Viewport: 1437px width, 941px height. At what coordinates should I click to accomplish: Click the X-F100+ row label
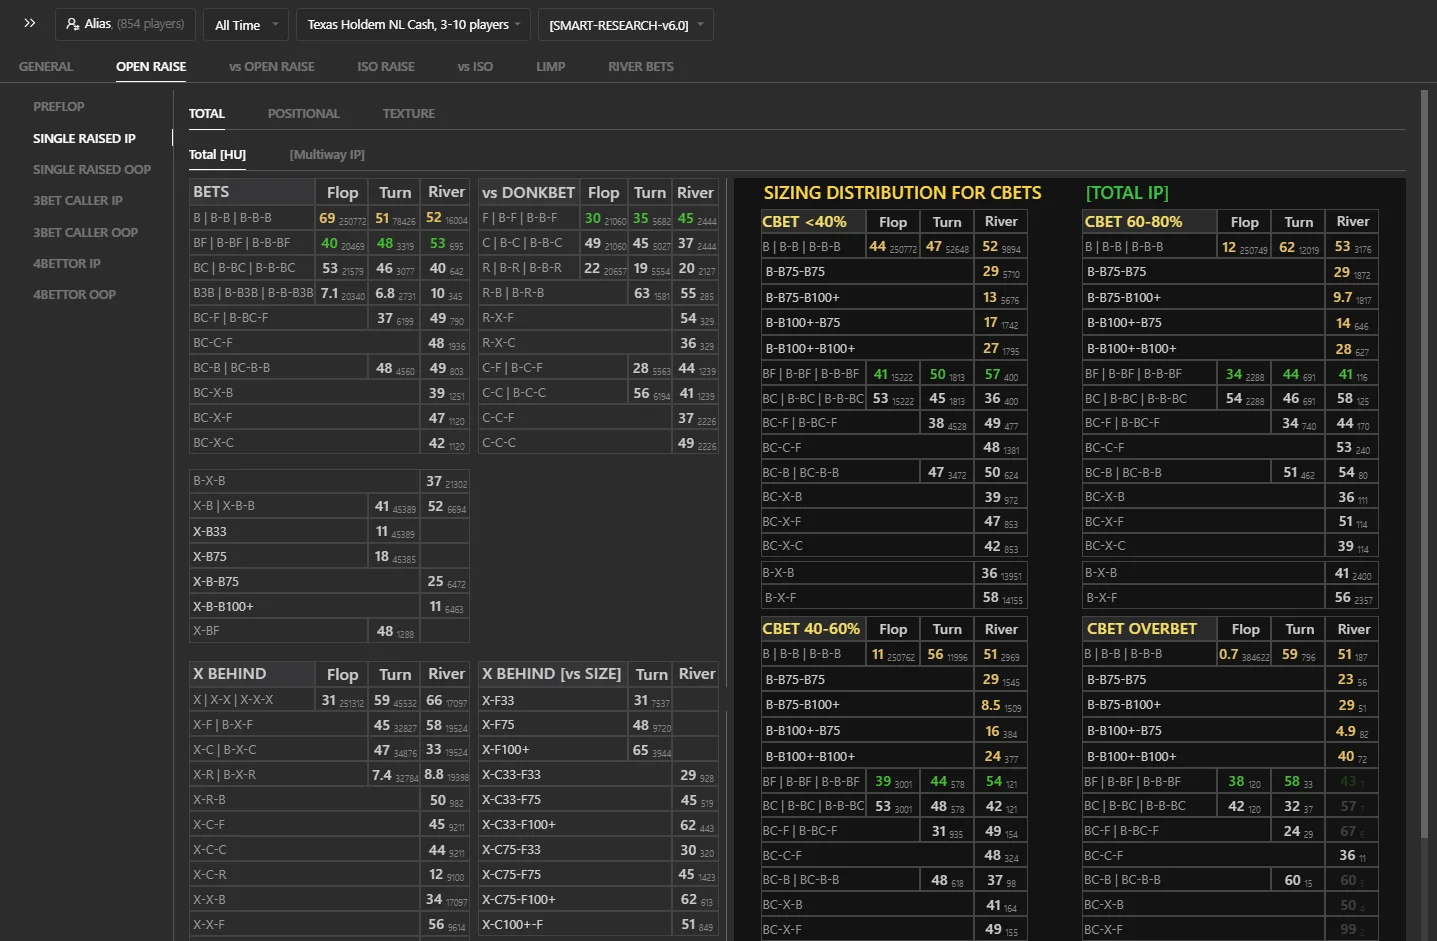coord(506,750)
